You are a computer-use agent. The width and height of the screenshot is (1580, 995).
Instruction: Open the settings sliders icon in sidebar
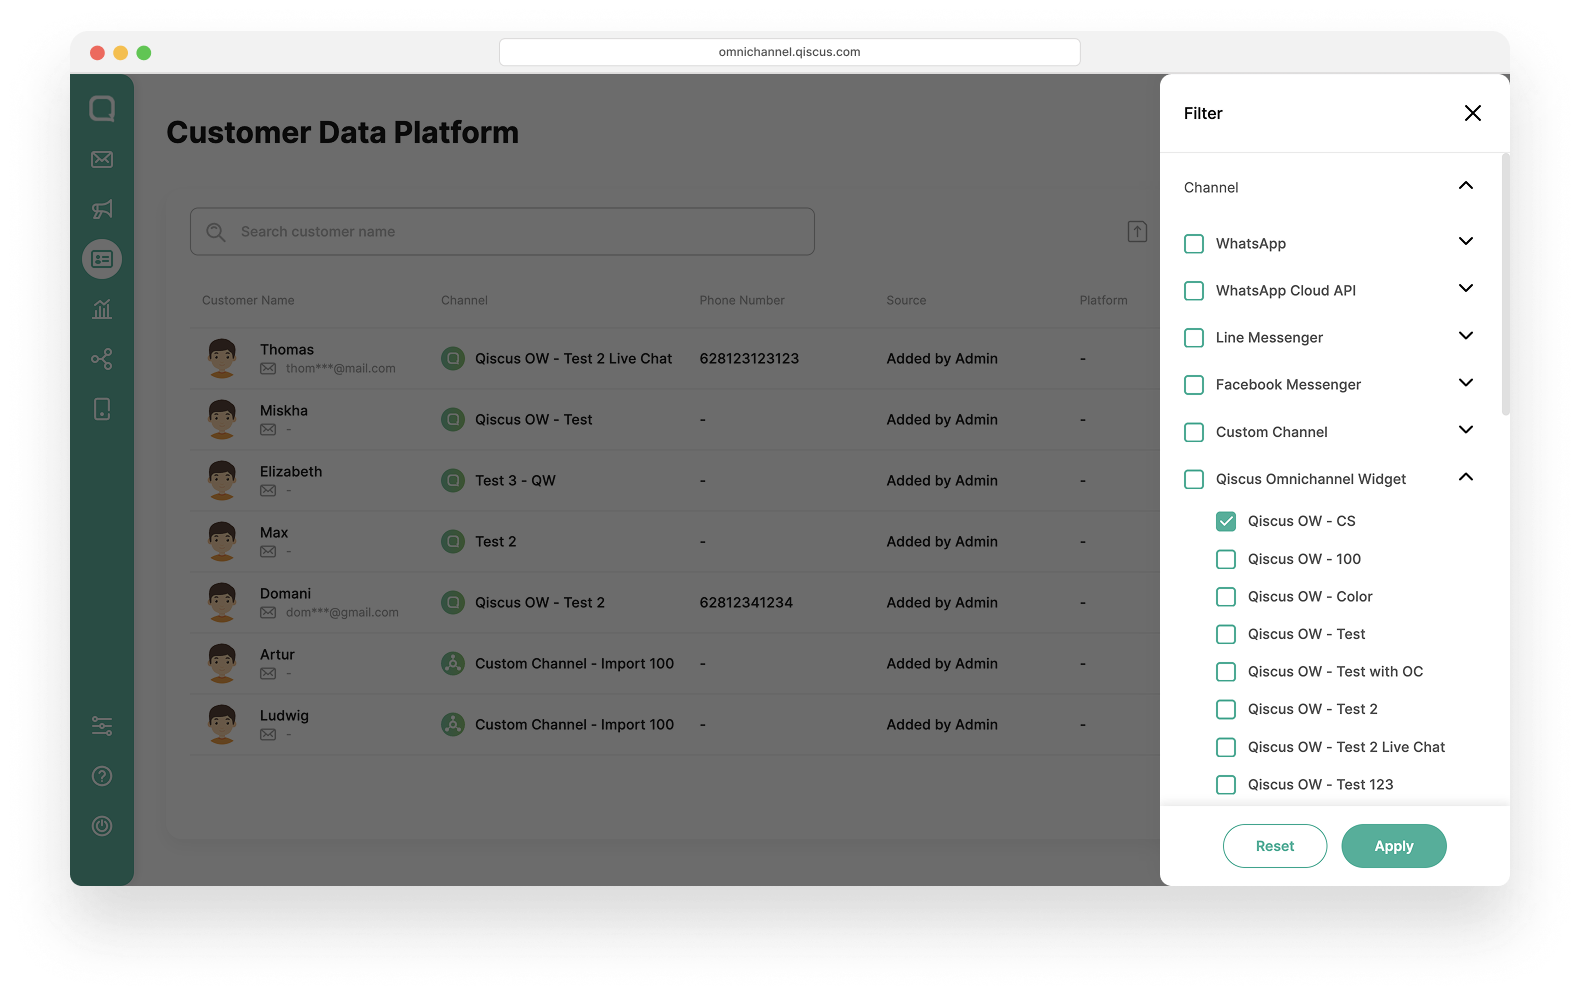[x=102, y=726]
